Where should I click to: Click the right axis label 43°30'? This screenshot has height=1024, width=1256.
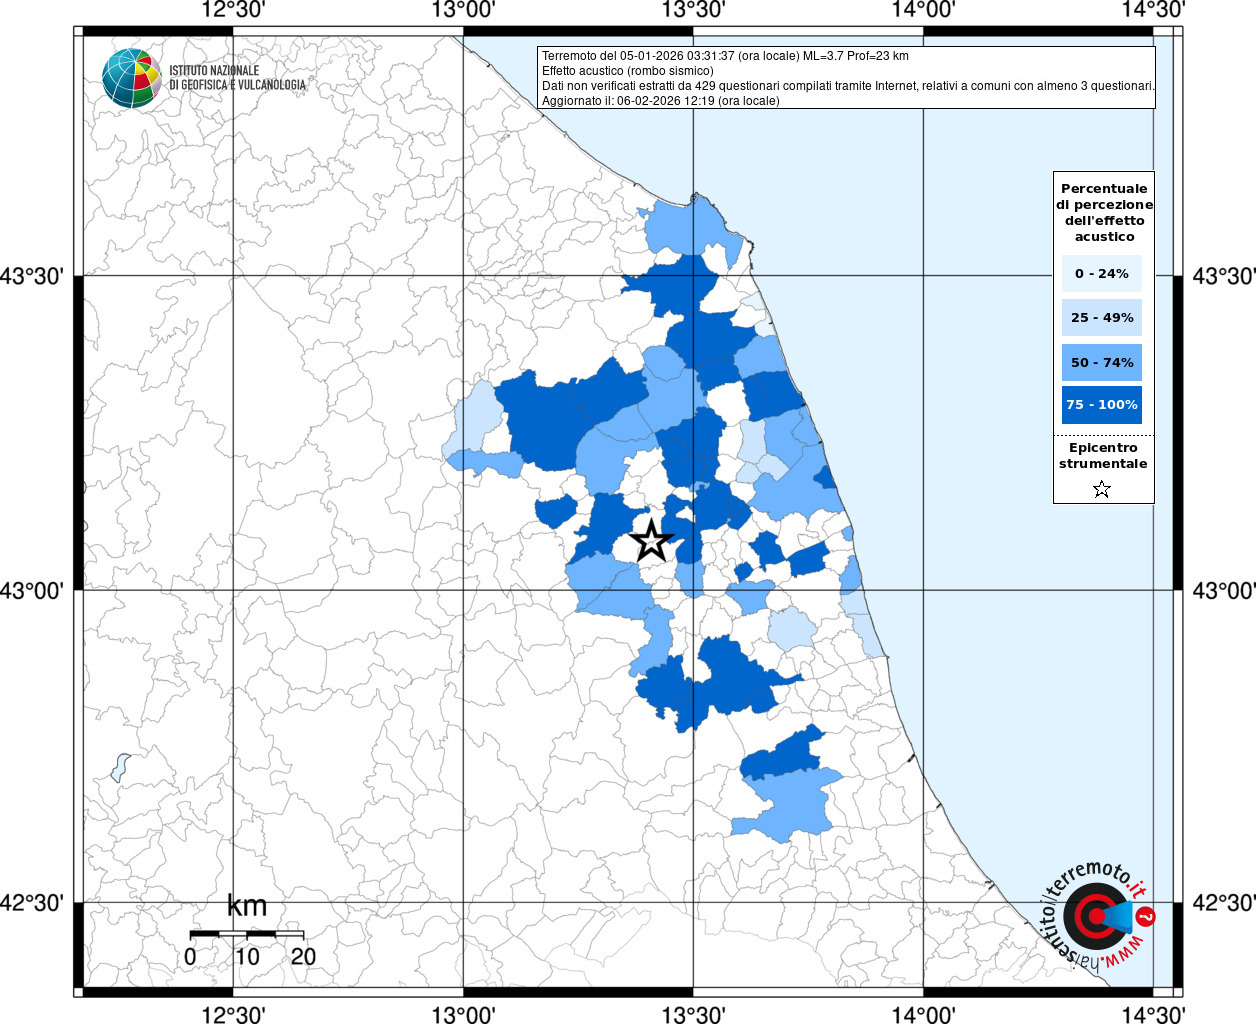tap(1224, 276)
